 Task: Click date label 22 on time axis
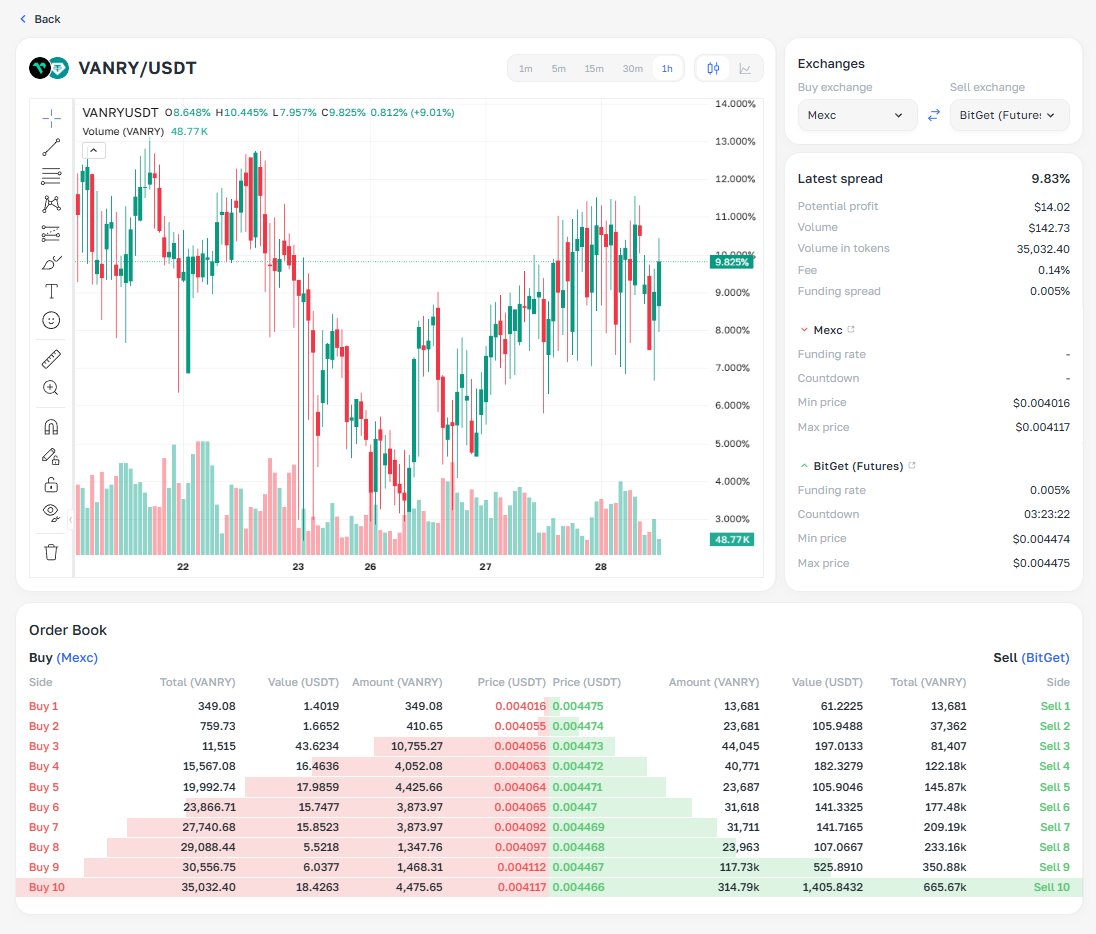pyautogui.click(x=183, y=566)
